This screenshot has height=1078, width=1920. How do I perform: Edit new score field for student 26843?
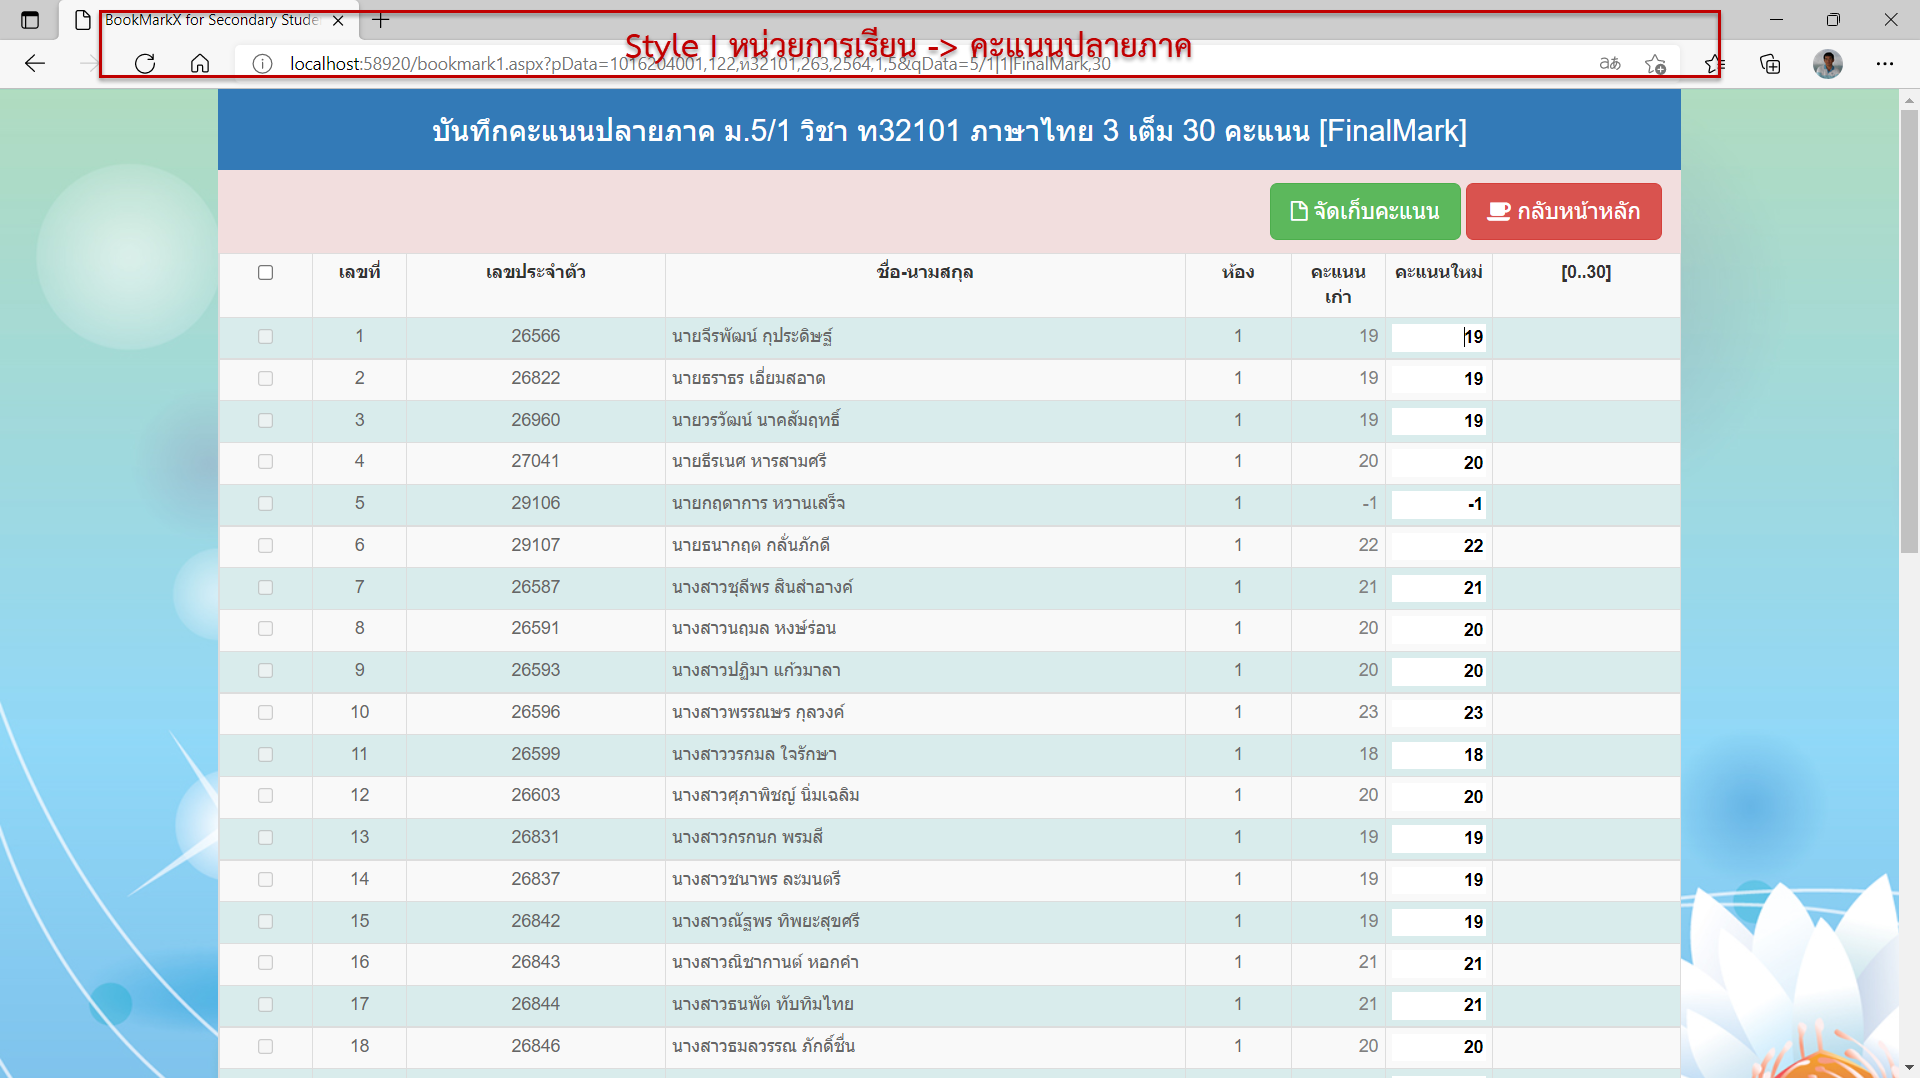point(1438,964)
